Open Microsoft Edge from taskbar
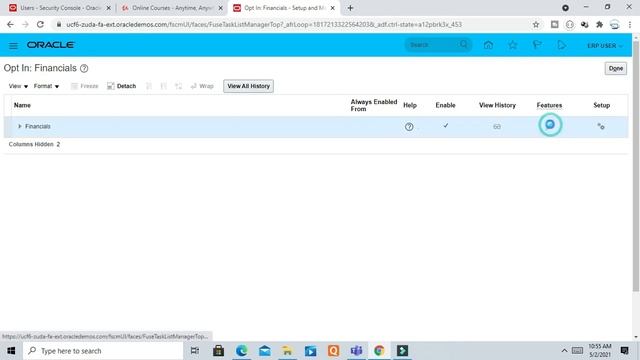The image size is (640, 360). click(242, 351)
